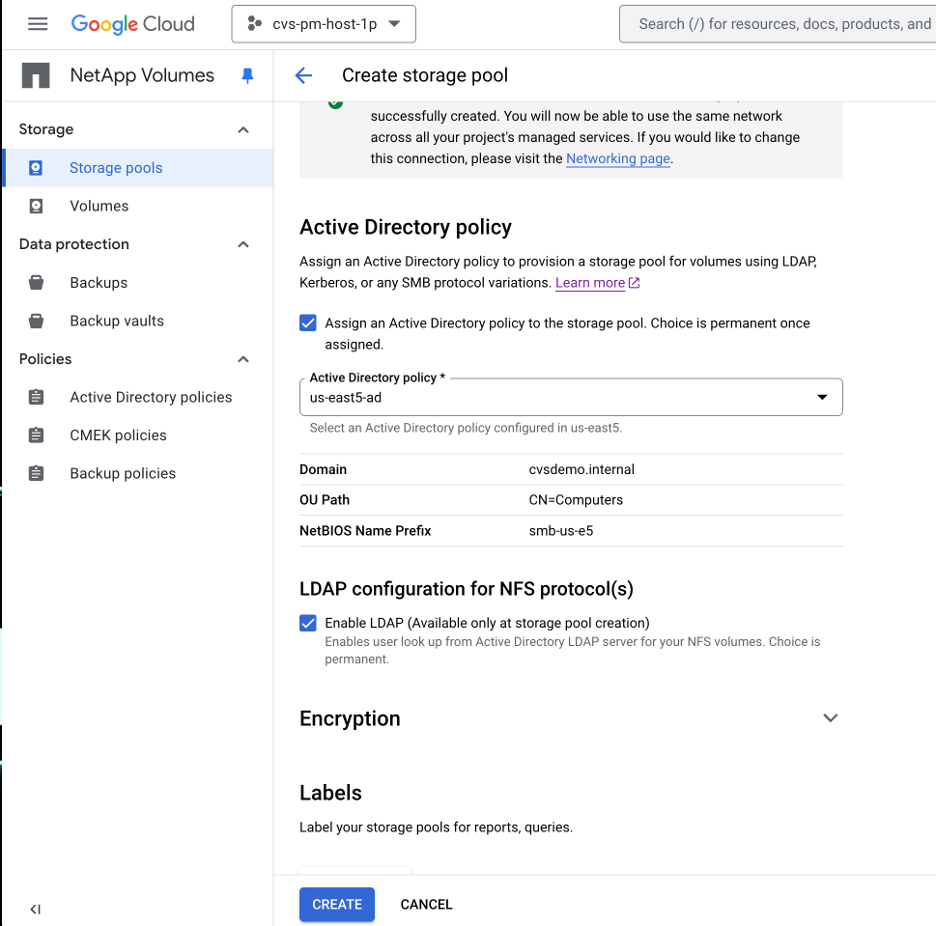Go back using the back arrow
Screen dimensions: 936x926
[304, 76]
